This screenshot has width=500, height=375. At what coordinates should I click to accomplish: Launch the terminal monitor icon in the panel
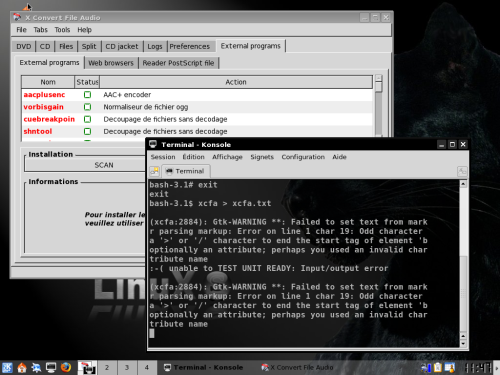coord(51,367)
